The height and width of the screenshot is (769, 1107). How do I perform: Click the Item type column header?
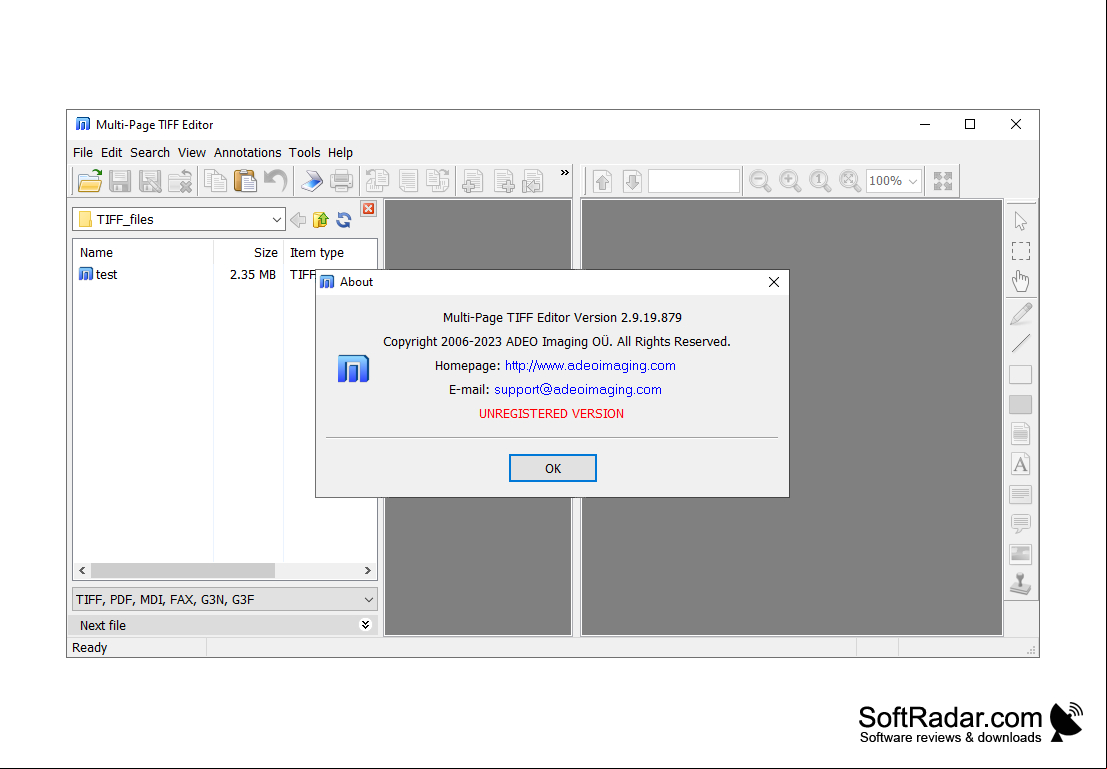(330, 252)
